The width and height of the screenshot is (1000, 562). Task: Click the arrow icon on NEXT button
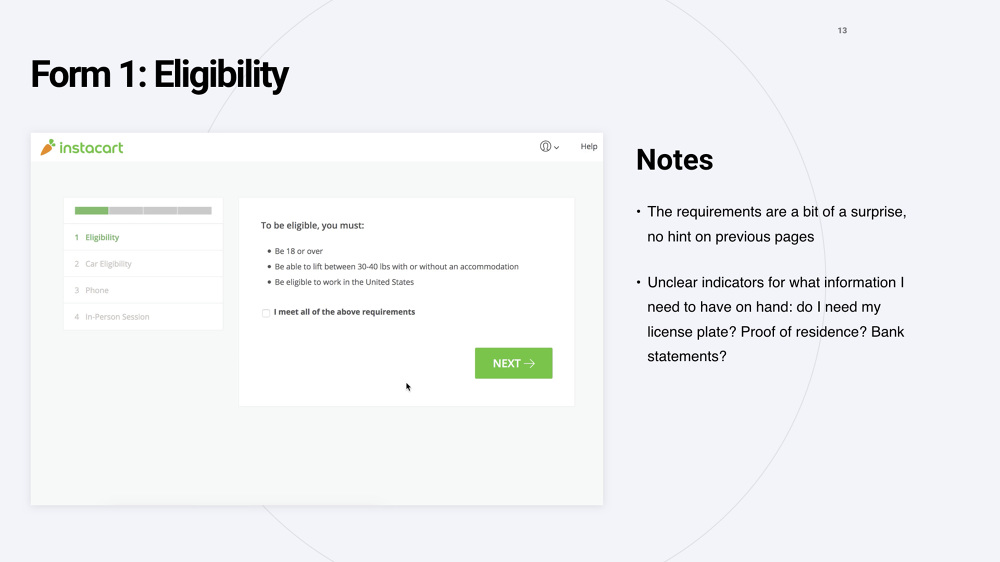tap(529, 363)
